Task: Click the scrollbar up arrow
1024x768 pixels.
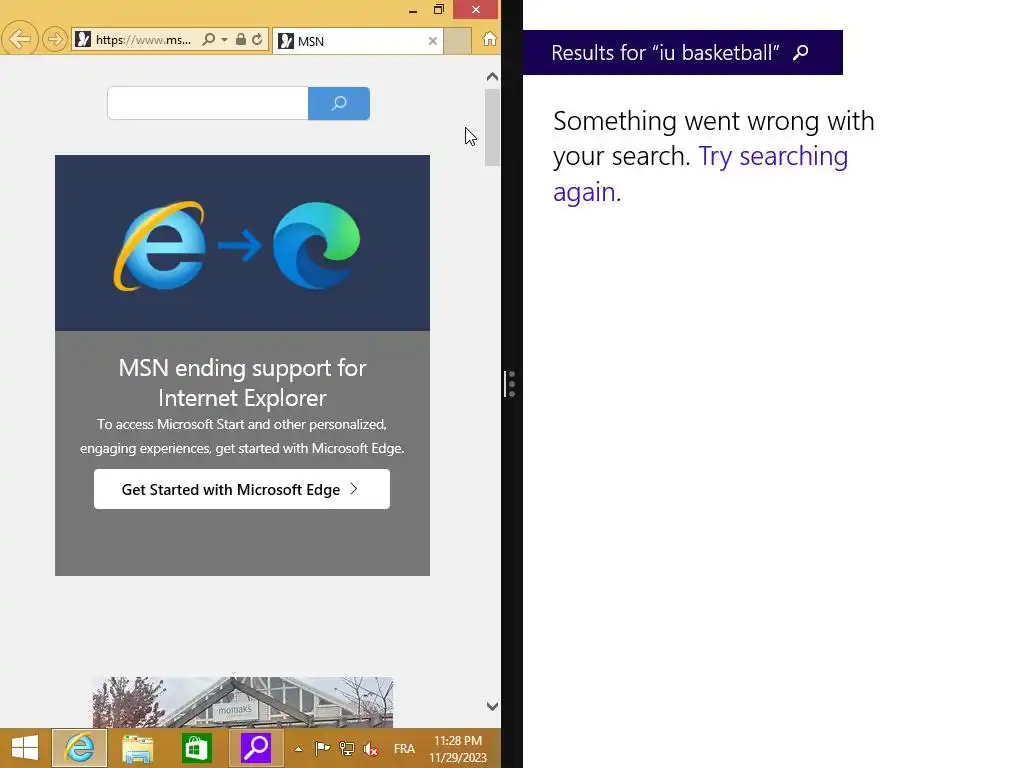Action: (492, 76)
